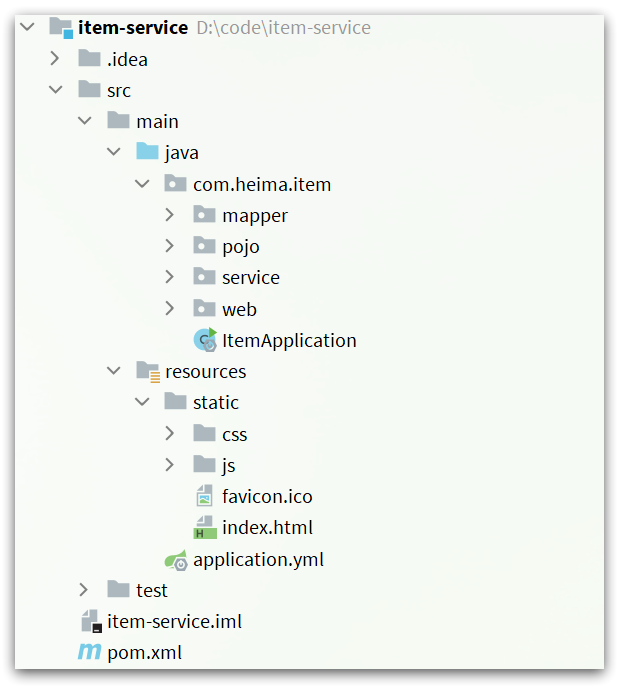Expand the test folder
The image size is (619, 688).
pos(84,590)
